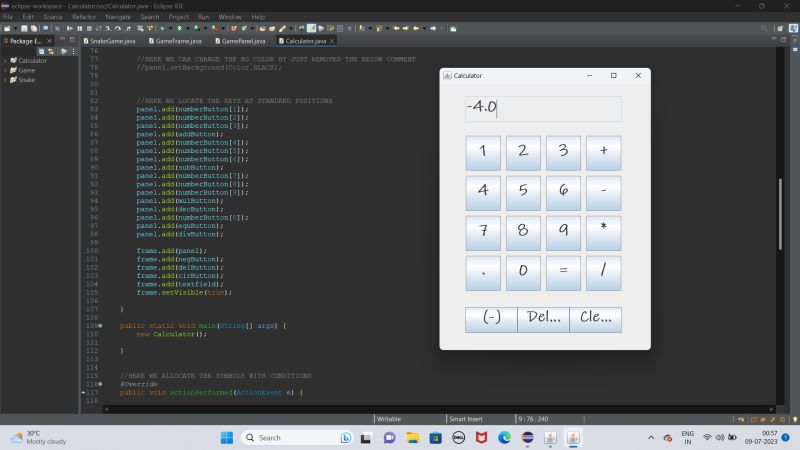Expand the Calculator project tree node
Viewport: 800px width, 450px height.
pos(5,60)
